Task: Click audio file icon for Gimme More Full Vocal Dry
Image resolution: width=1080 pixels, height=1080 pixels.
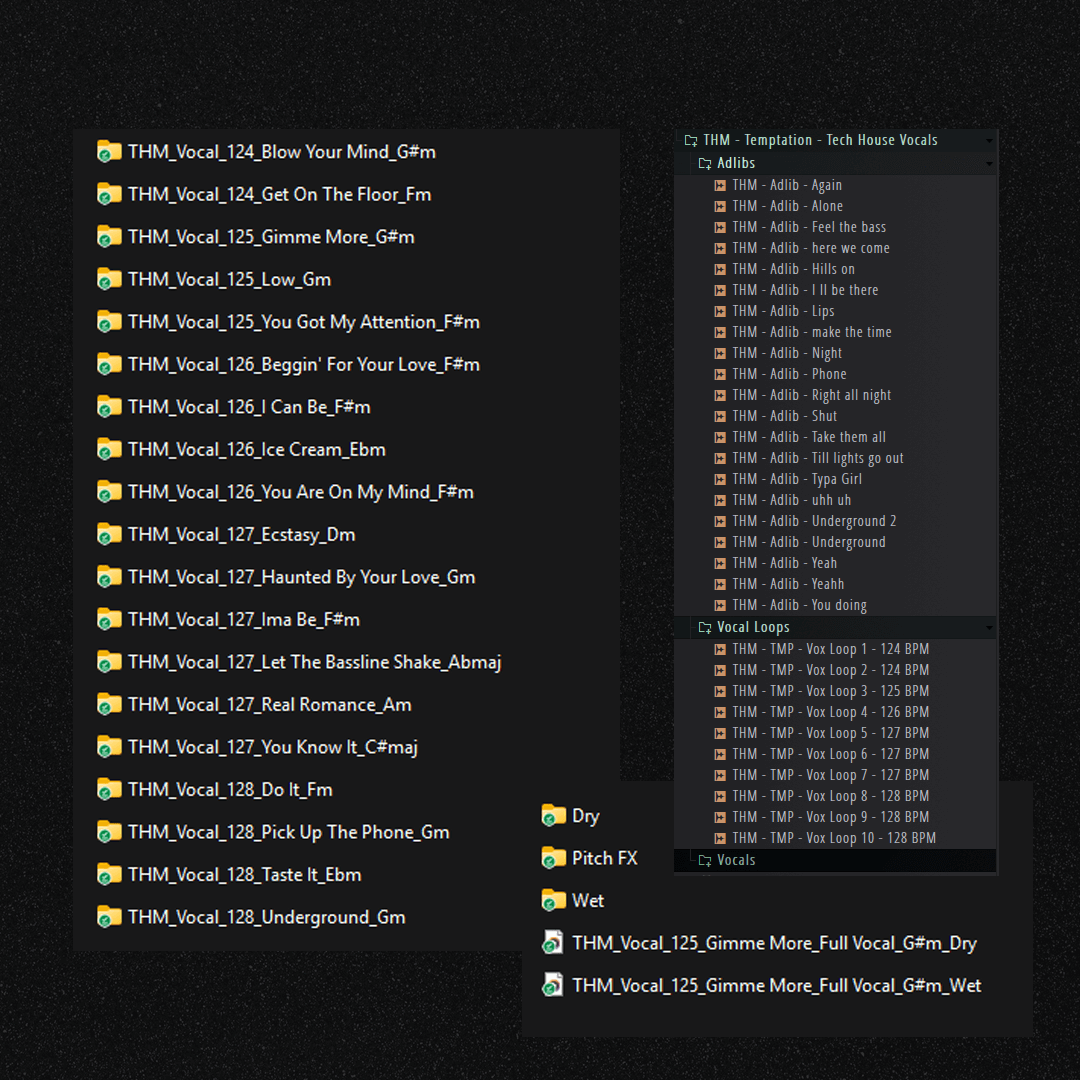Action: point(553,943)
